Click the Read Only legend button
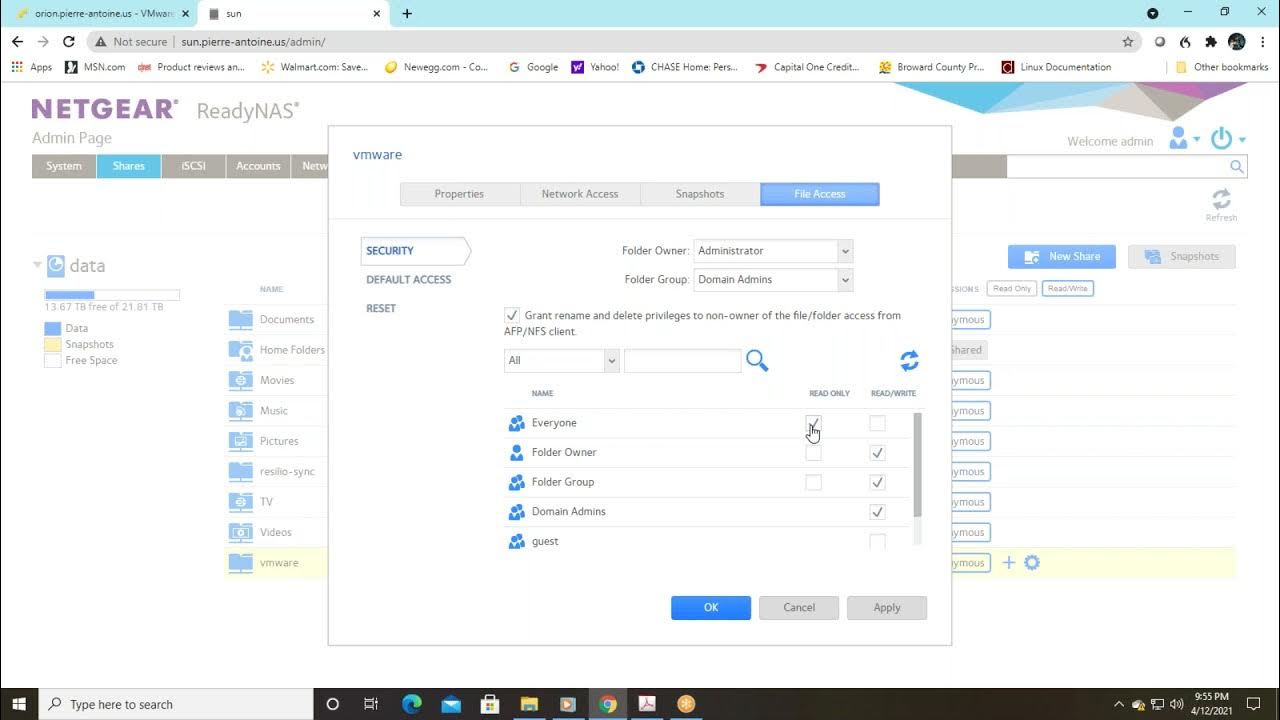1280x720 pixels. coord(1011,288)
